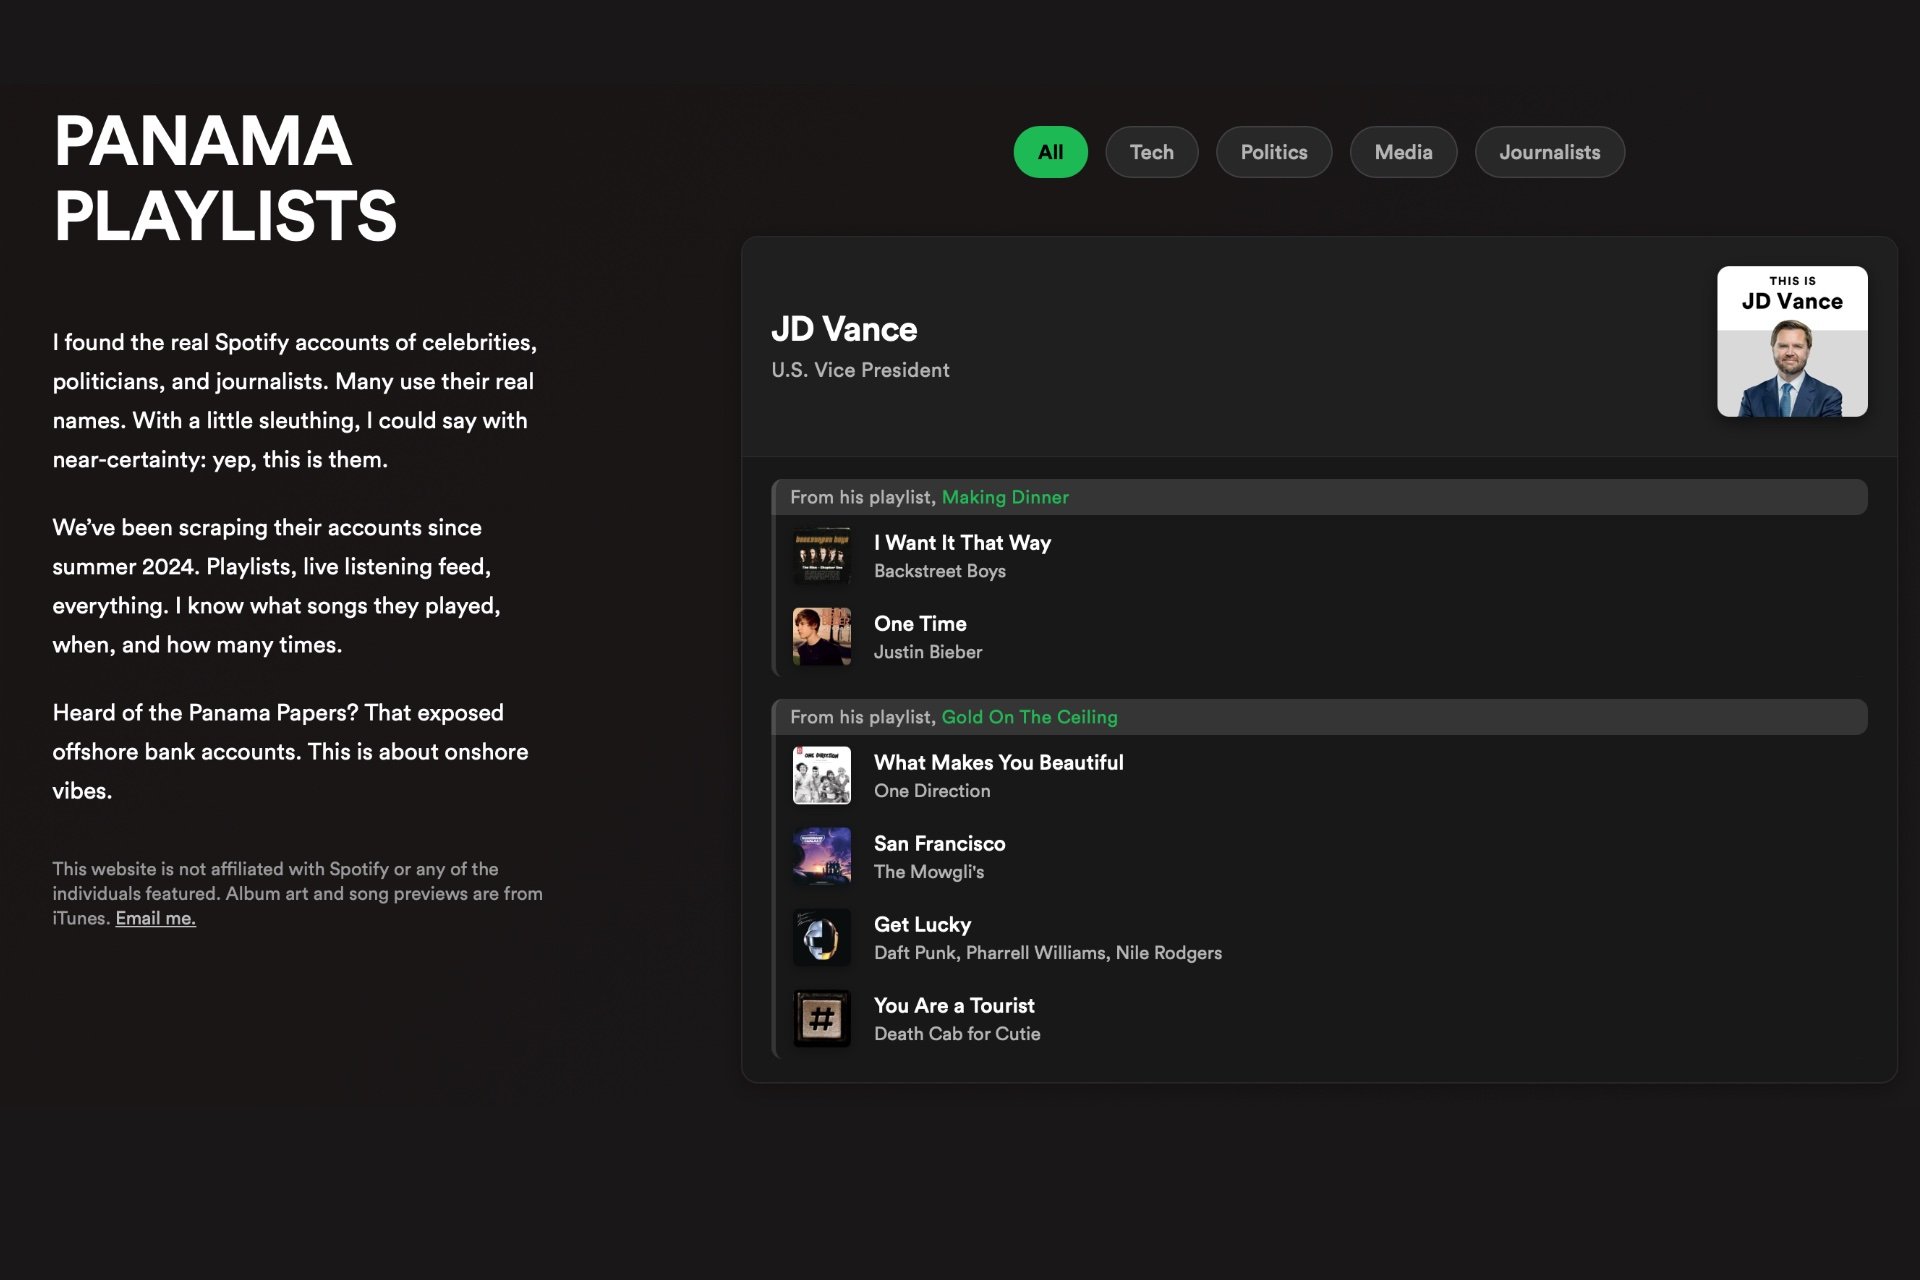
Task: Click the You Are a Tourist artwork
Action: click(x=822, y=1019)
